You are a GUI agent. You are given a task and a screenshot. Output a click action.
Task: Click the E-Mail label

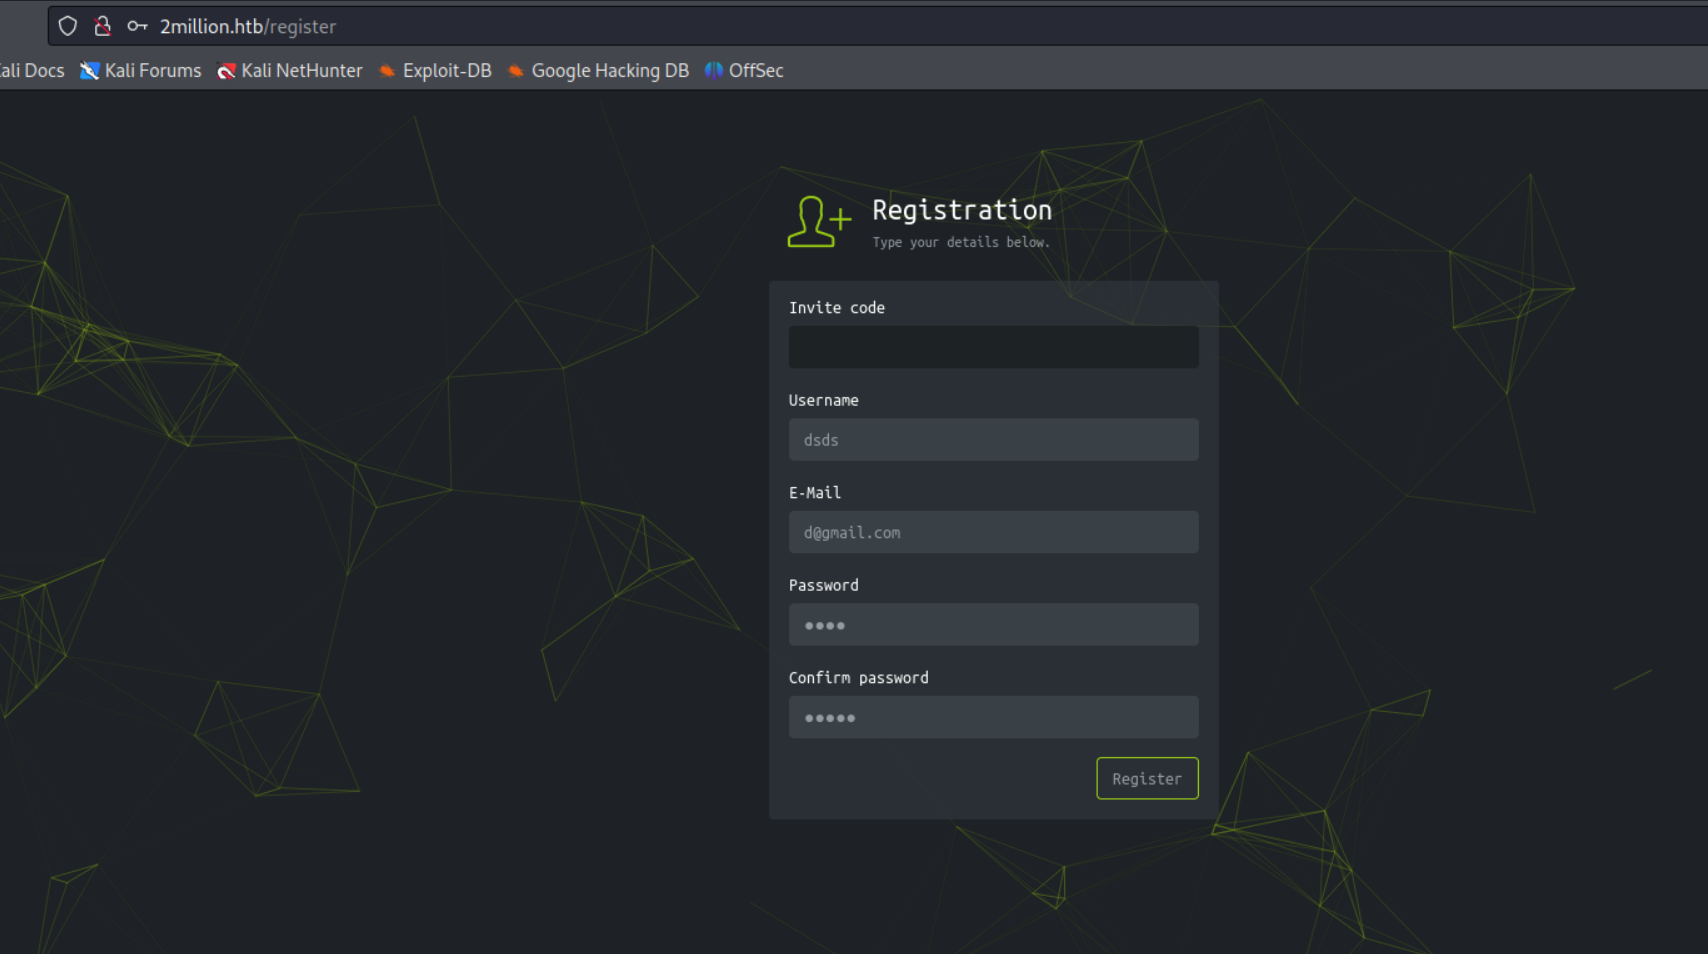pos(815,493)
